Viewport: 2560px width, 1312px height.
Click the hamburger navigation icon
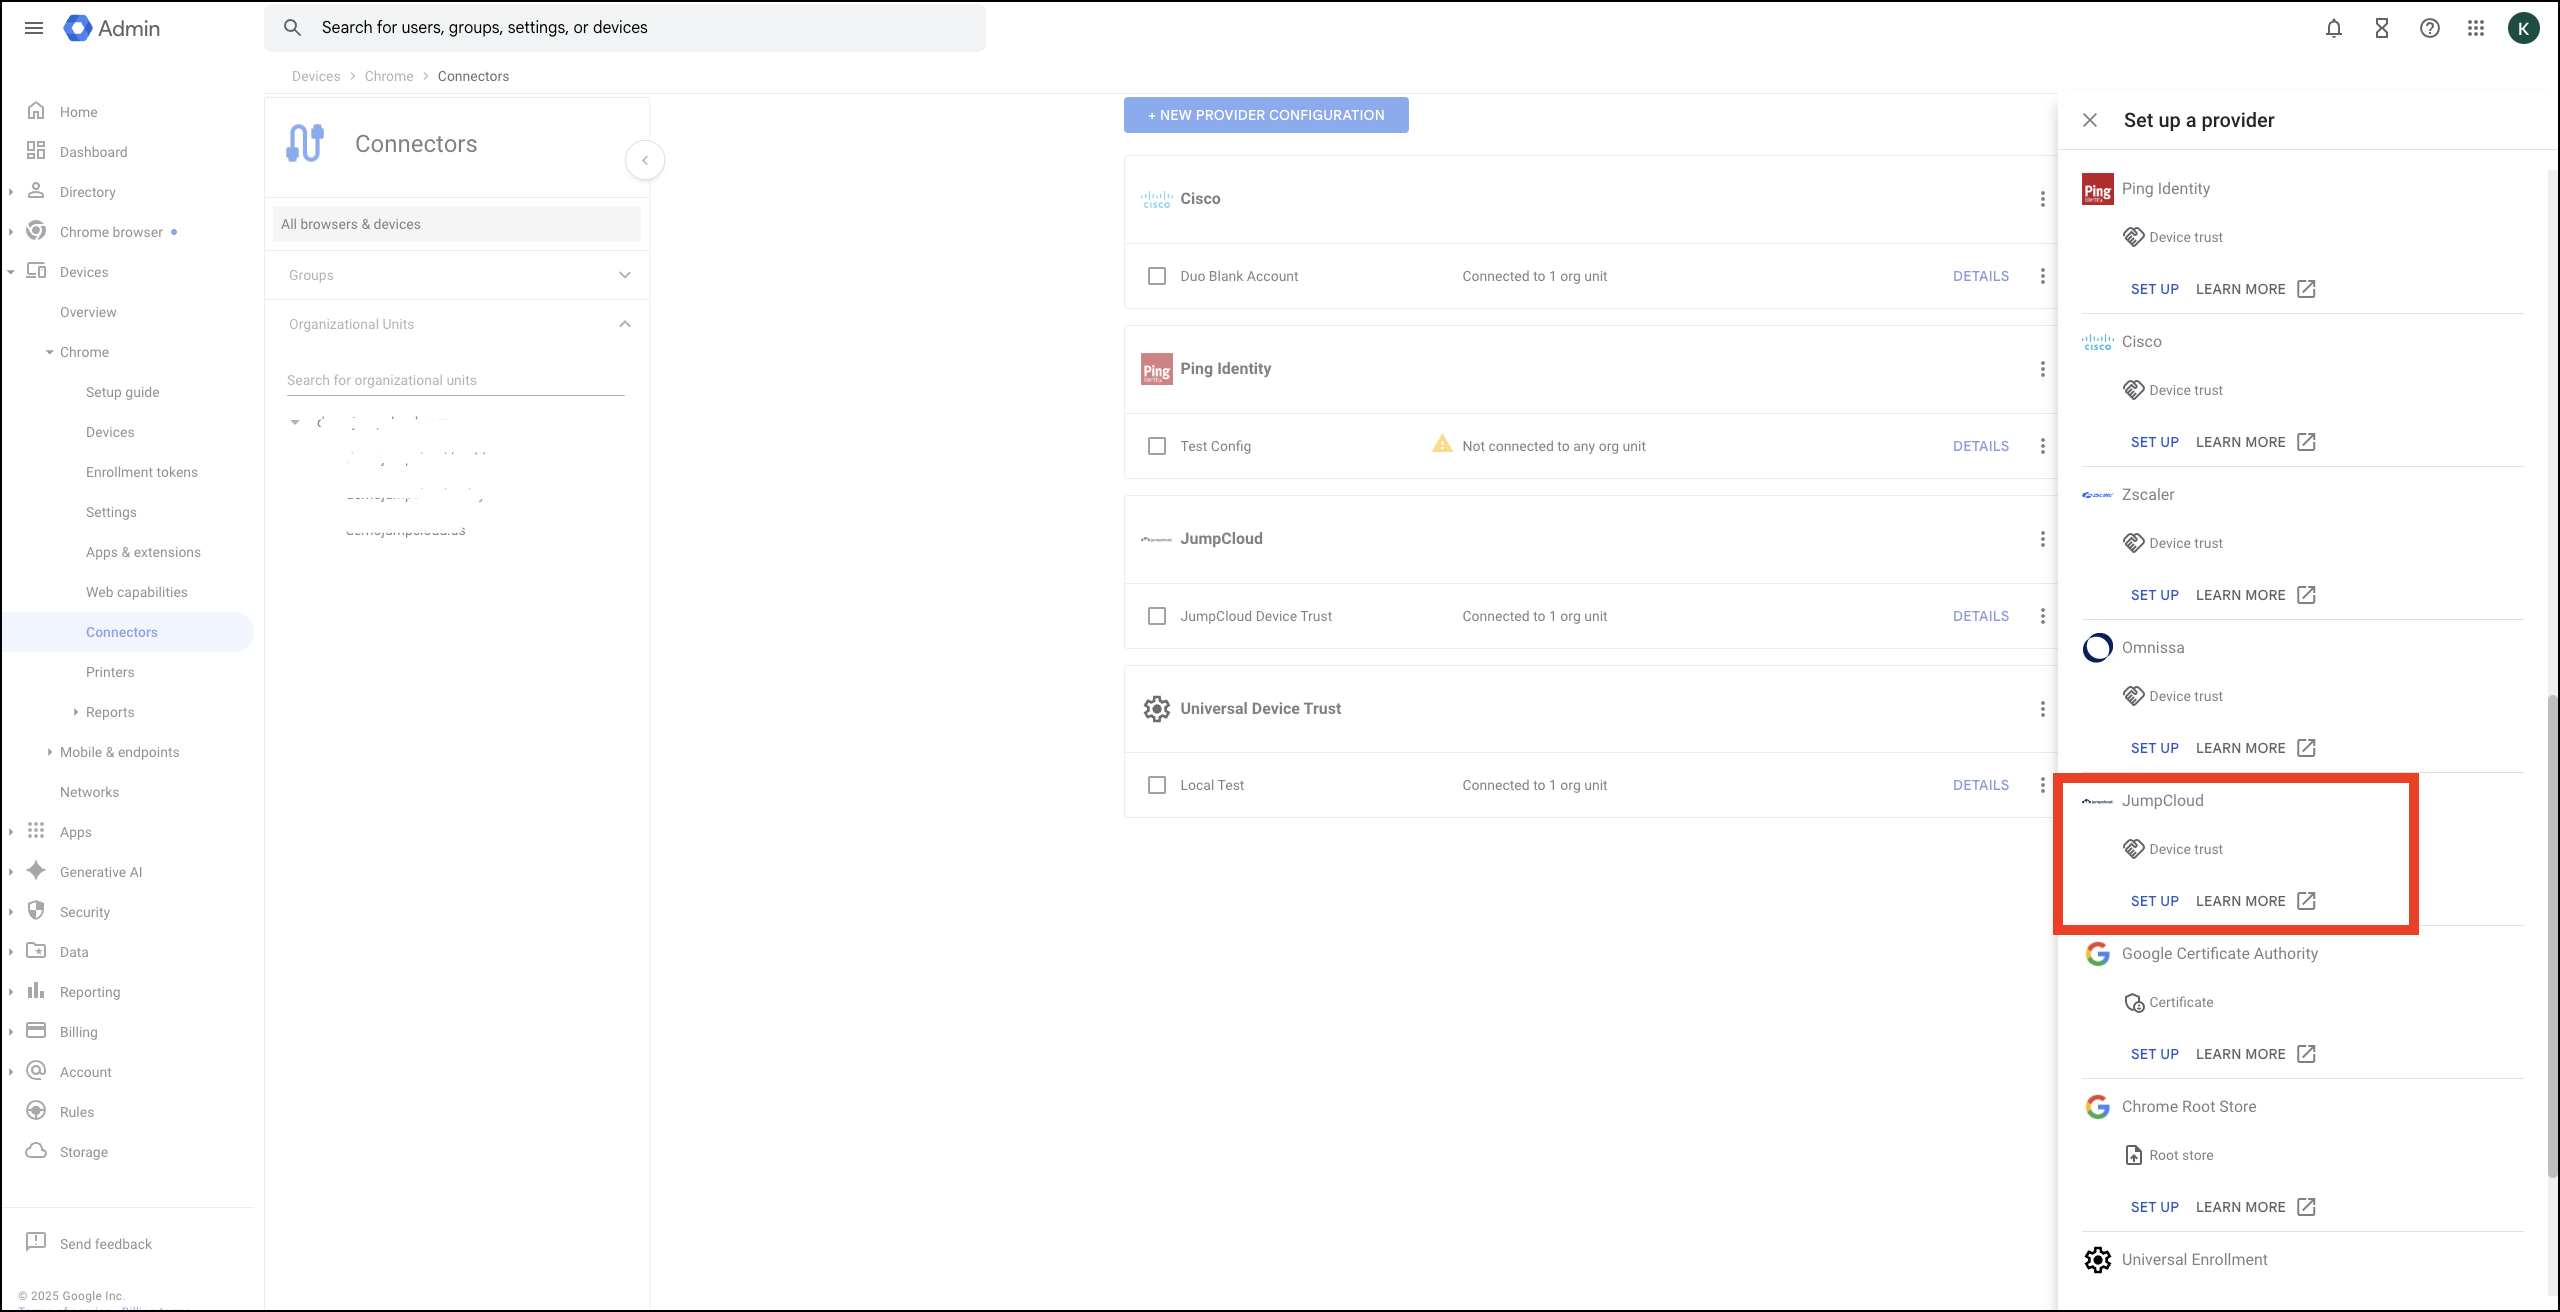point(33,28)
